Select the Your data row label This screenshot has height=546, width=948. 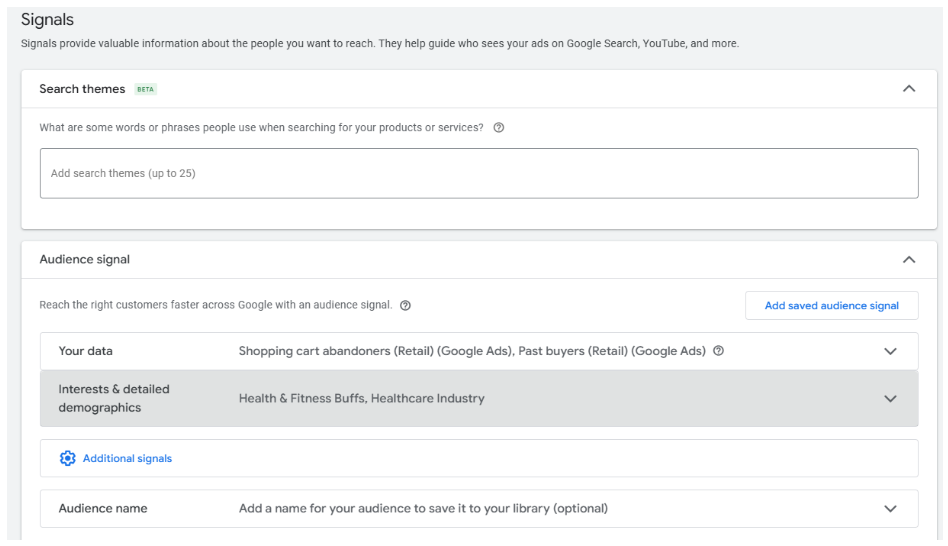(85, 351)
